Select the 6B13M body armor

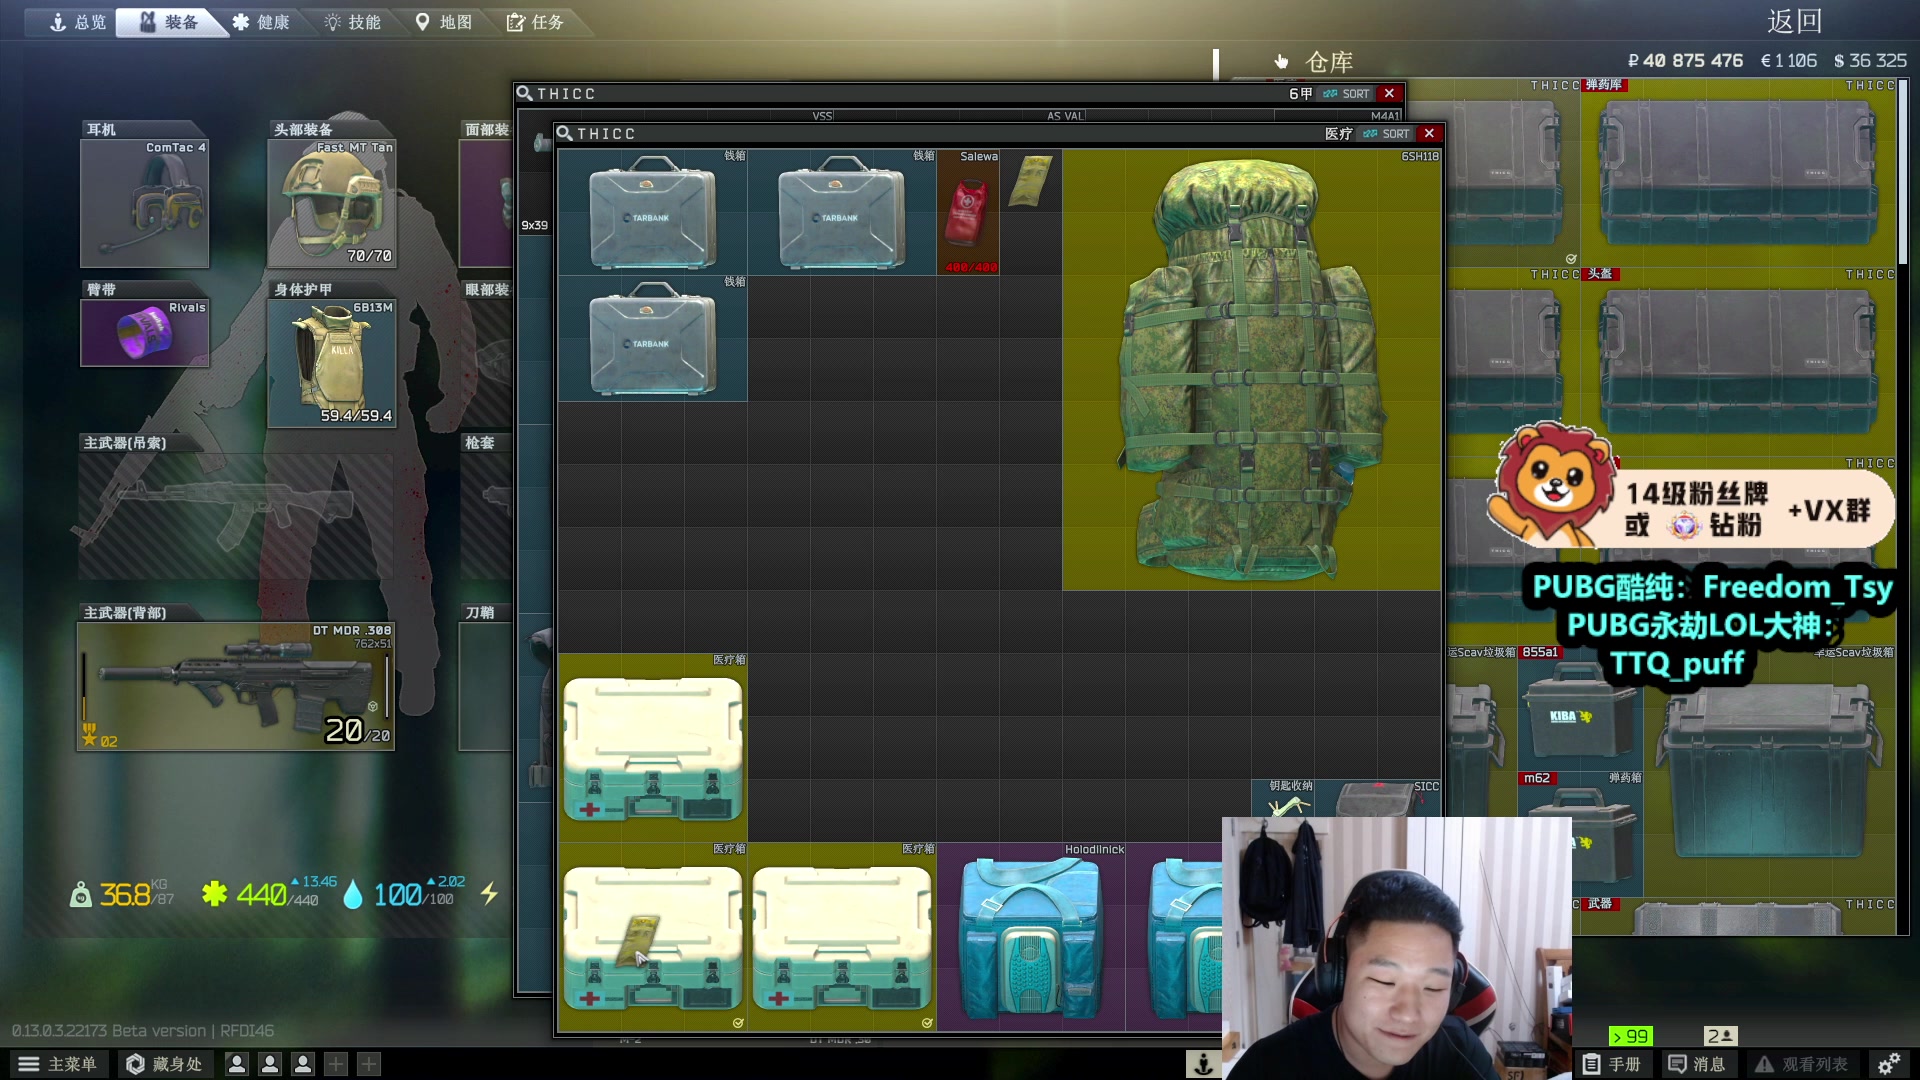point(332,363)
